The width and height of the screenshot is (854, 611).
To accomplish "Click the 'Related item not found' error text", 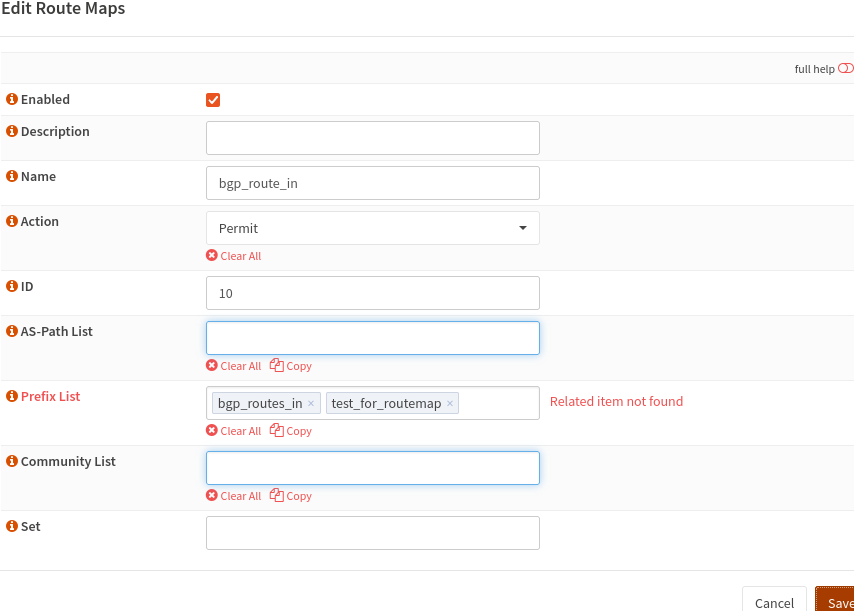I will point(616,401).
